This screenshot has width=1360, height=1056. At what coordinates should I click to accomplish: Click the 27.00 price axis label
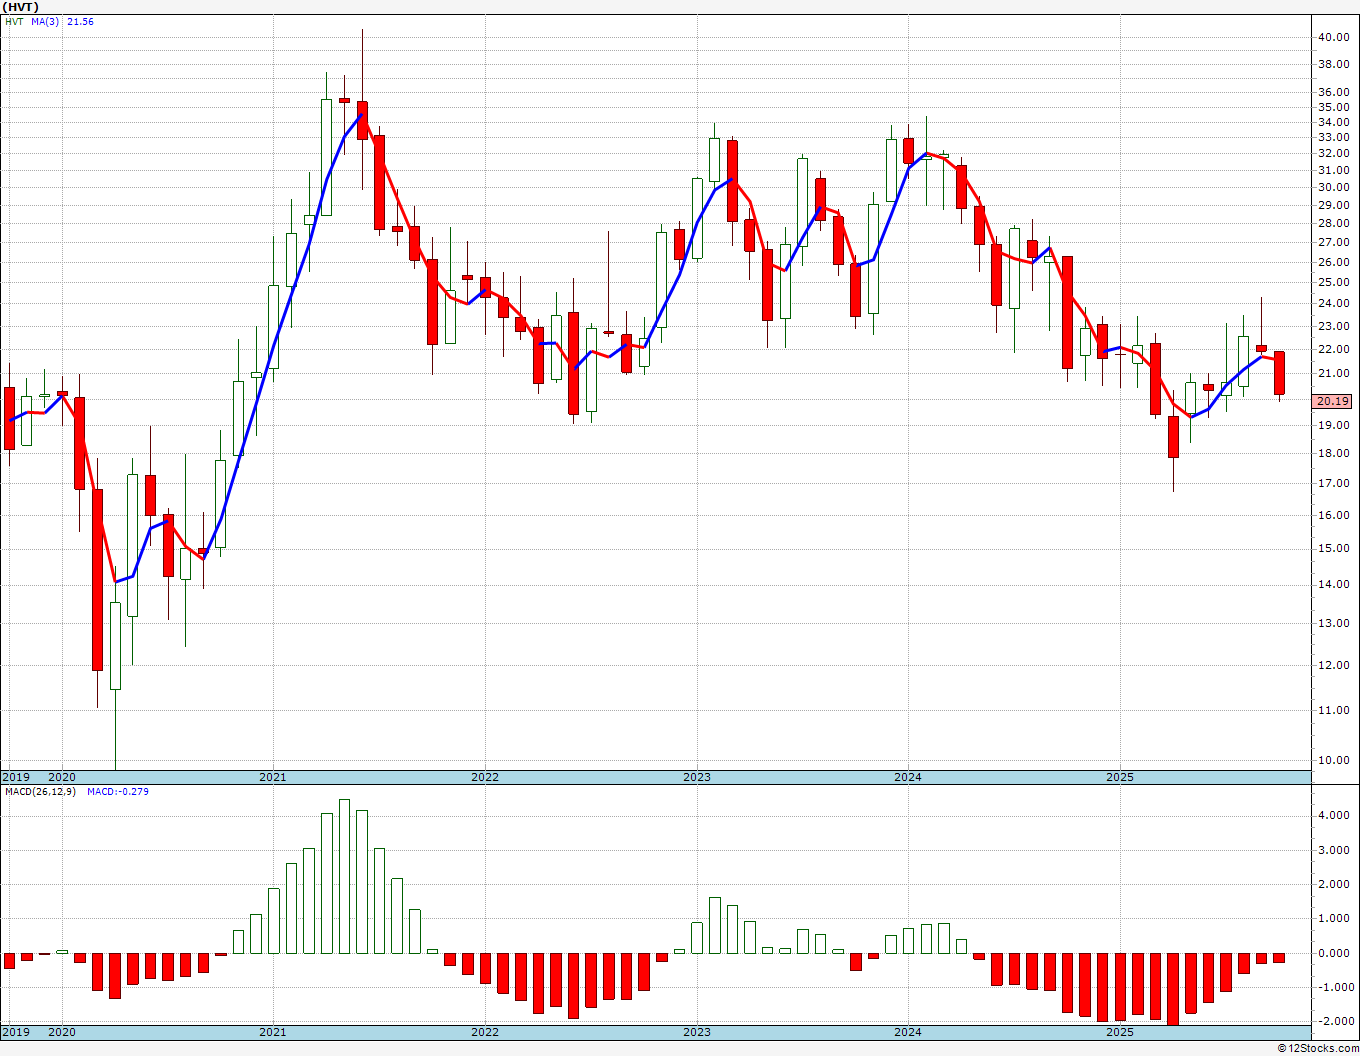click(x=1333, y=242)
